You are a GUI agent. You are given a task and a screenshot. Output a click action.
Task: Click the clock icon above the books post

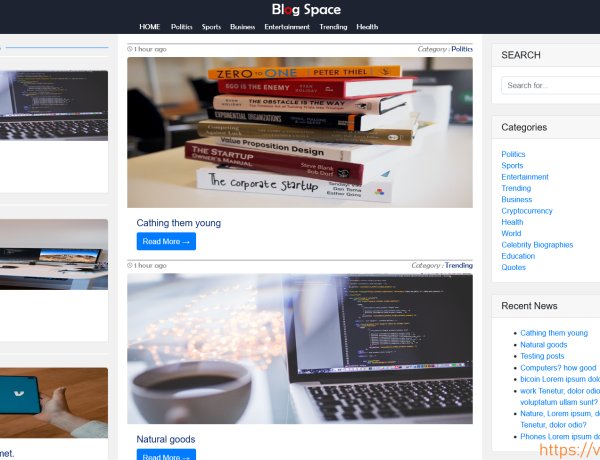(130, 49)
